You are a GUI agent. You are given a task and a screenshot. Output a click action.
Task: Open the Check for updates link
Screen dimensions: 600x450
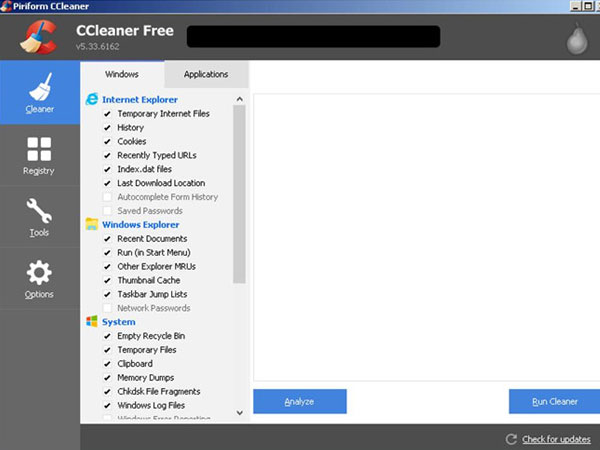click(556, 439)
